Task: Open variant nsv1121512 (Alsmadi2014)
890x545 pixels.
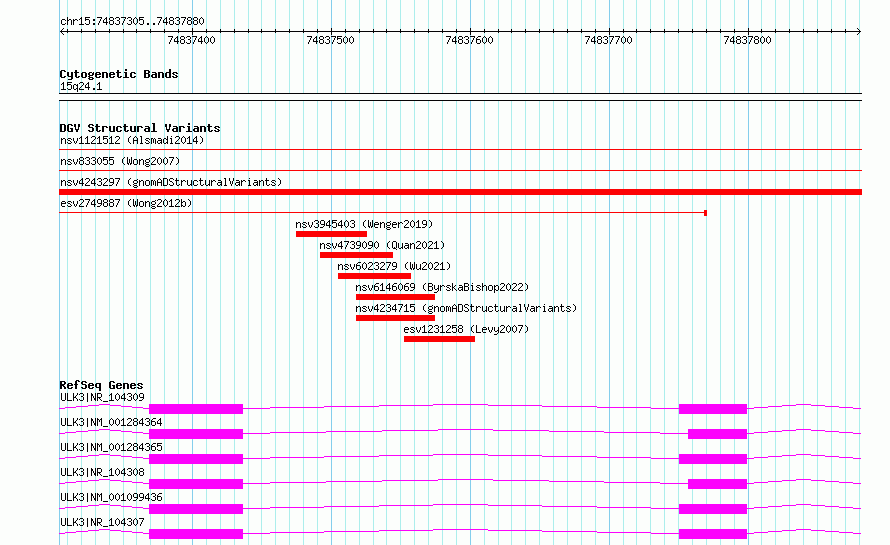Action: (x=132, y=140)
